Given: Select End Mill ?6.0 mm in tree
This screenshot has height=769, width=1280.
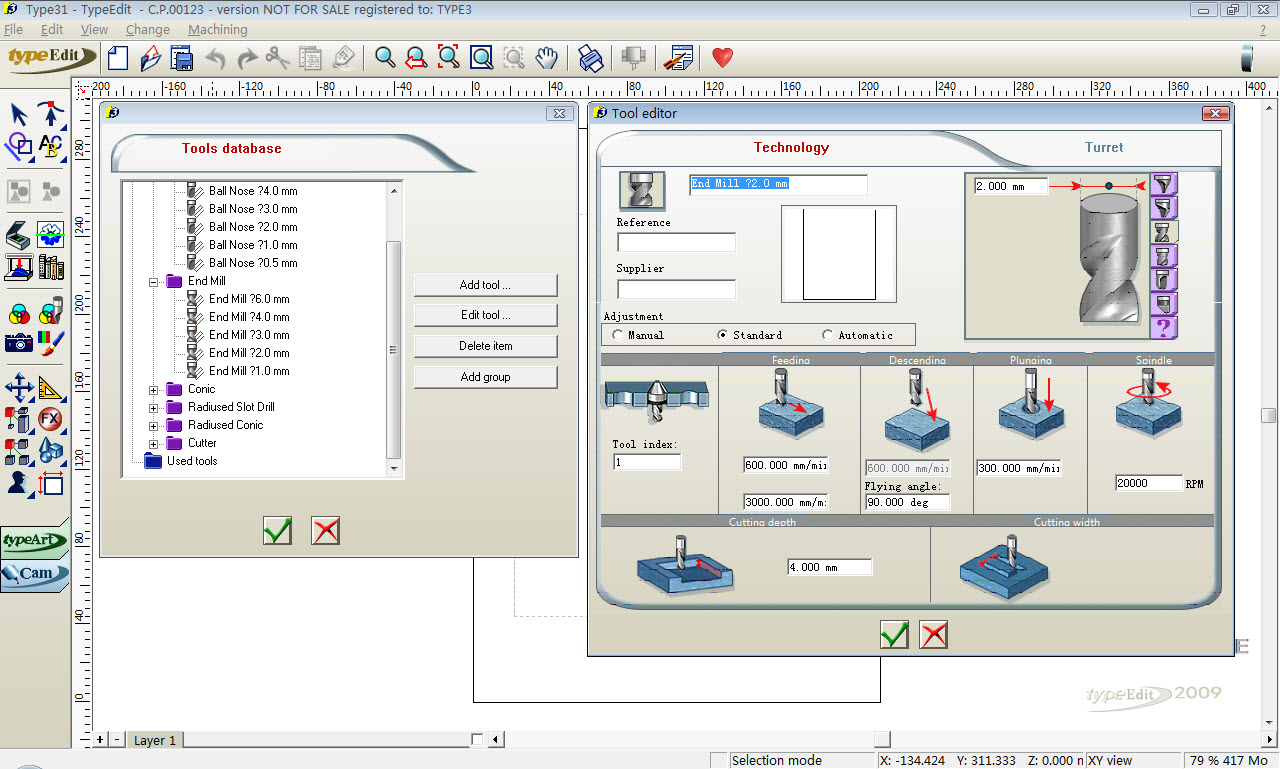Looking at the screenshot, I should 249,299.
